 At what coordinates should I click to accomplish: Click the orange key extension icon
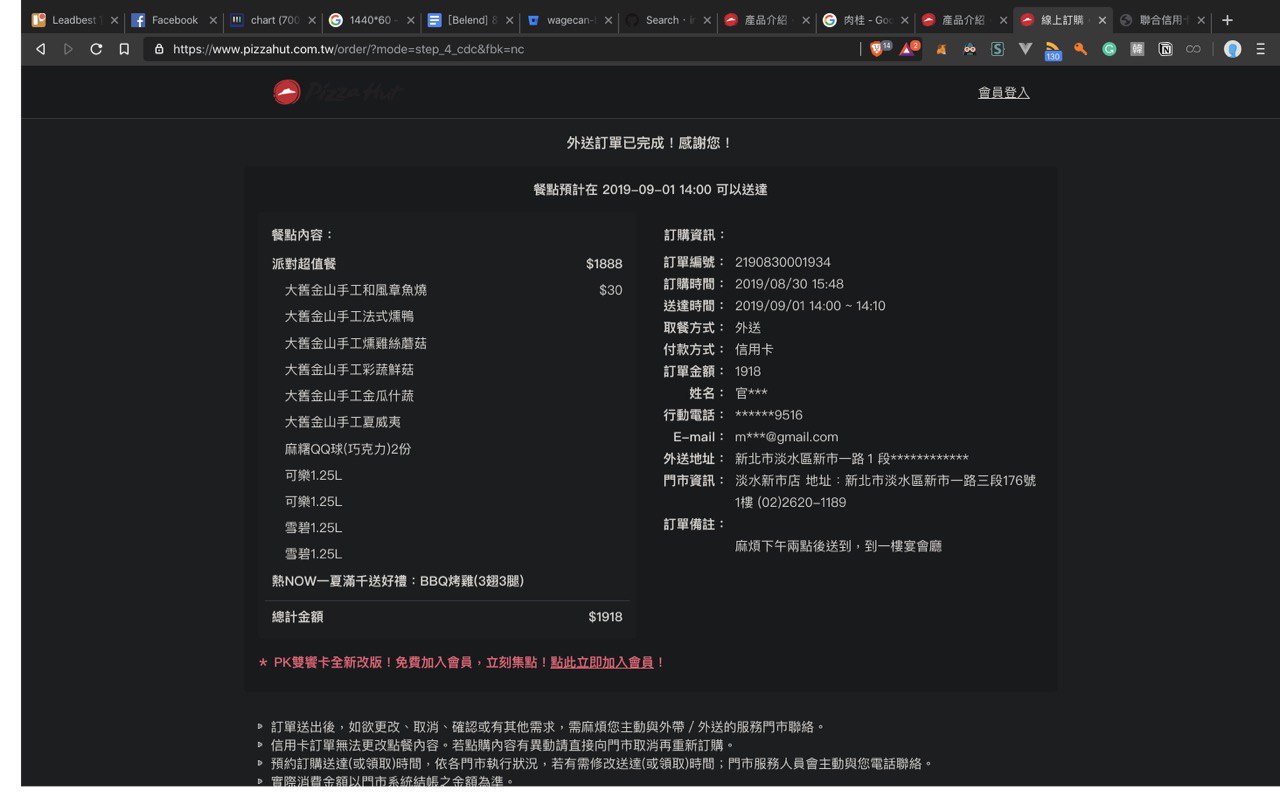(1081, 49)
